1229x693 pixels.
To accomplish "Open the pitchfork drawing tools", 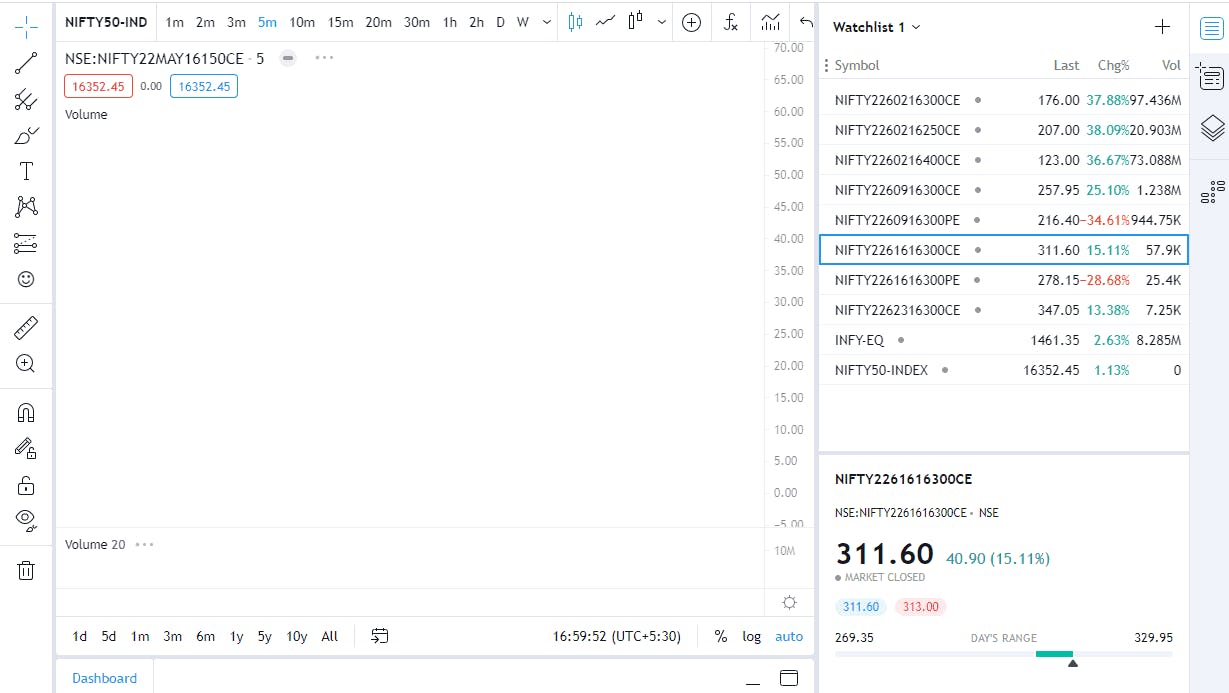I will (x=26, y=100).
